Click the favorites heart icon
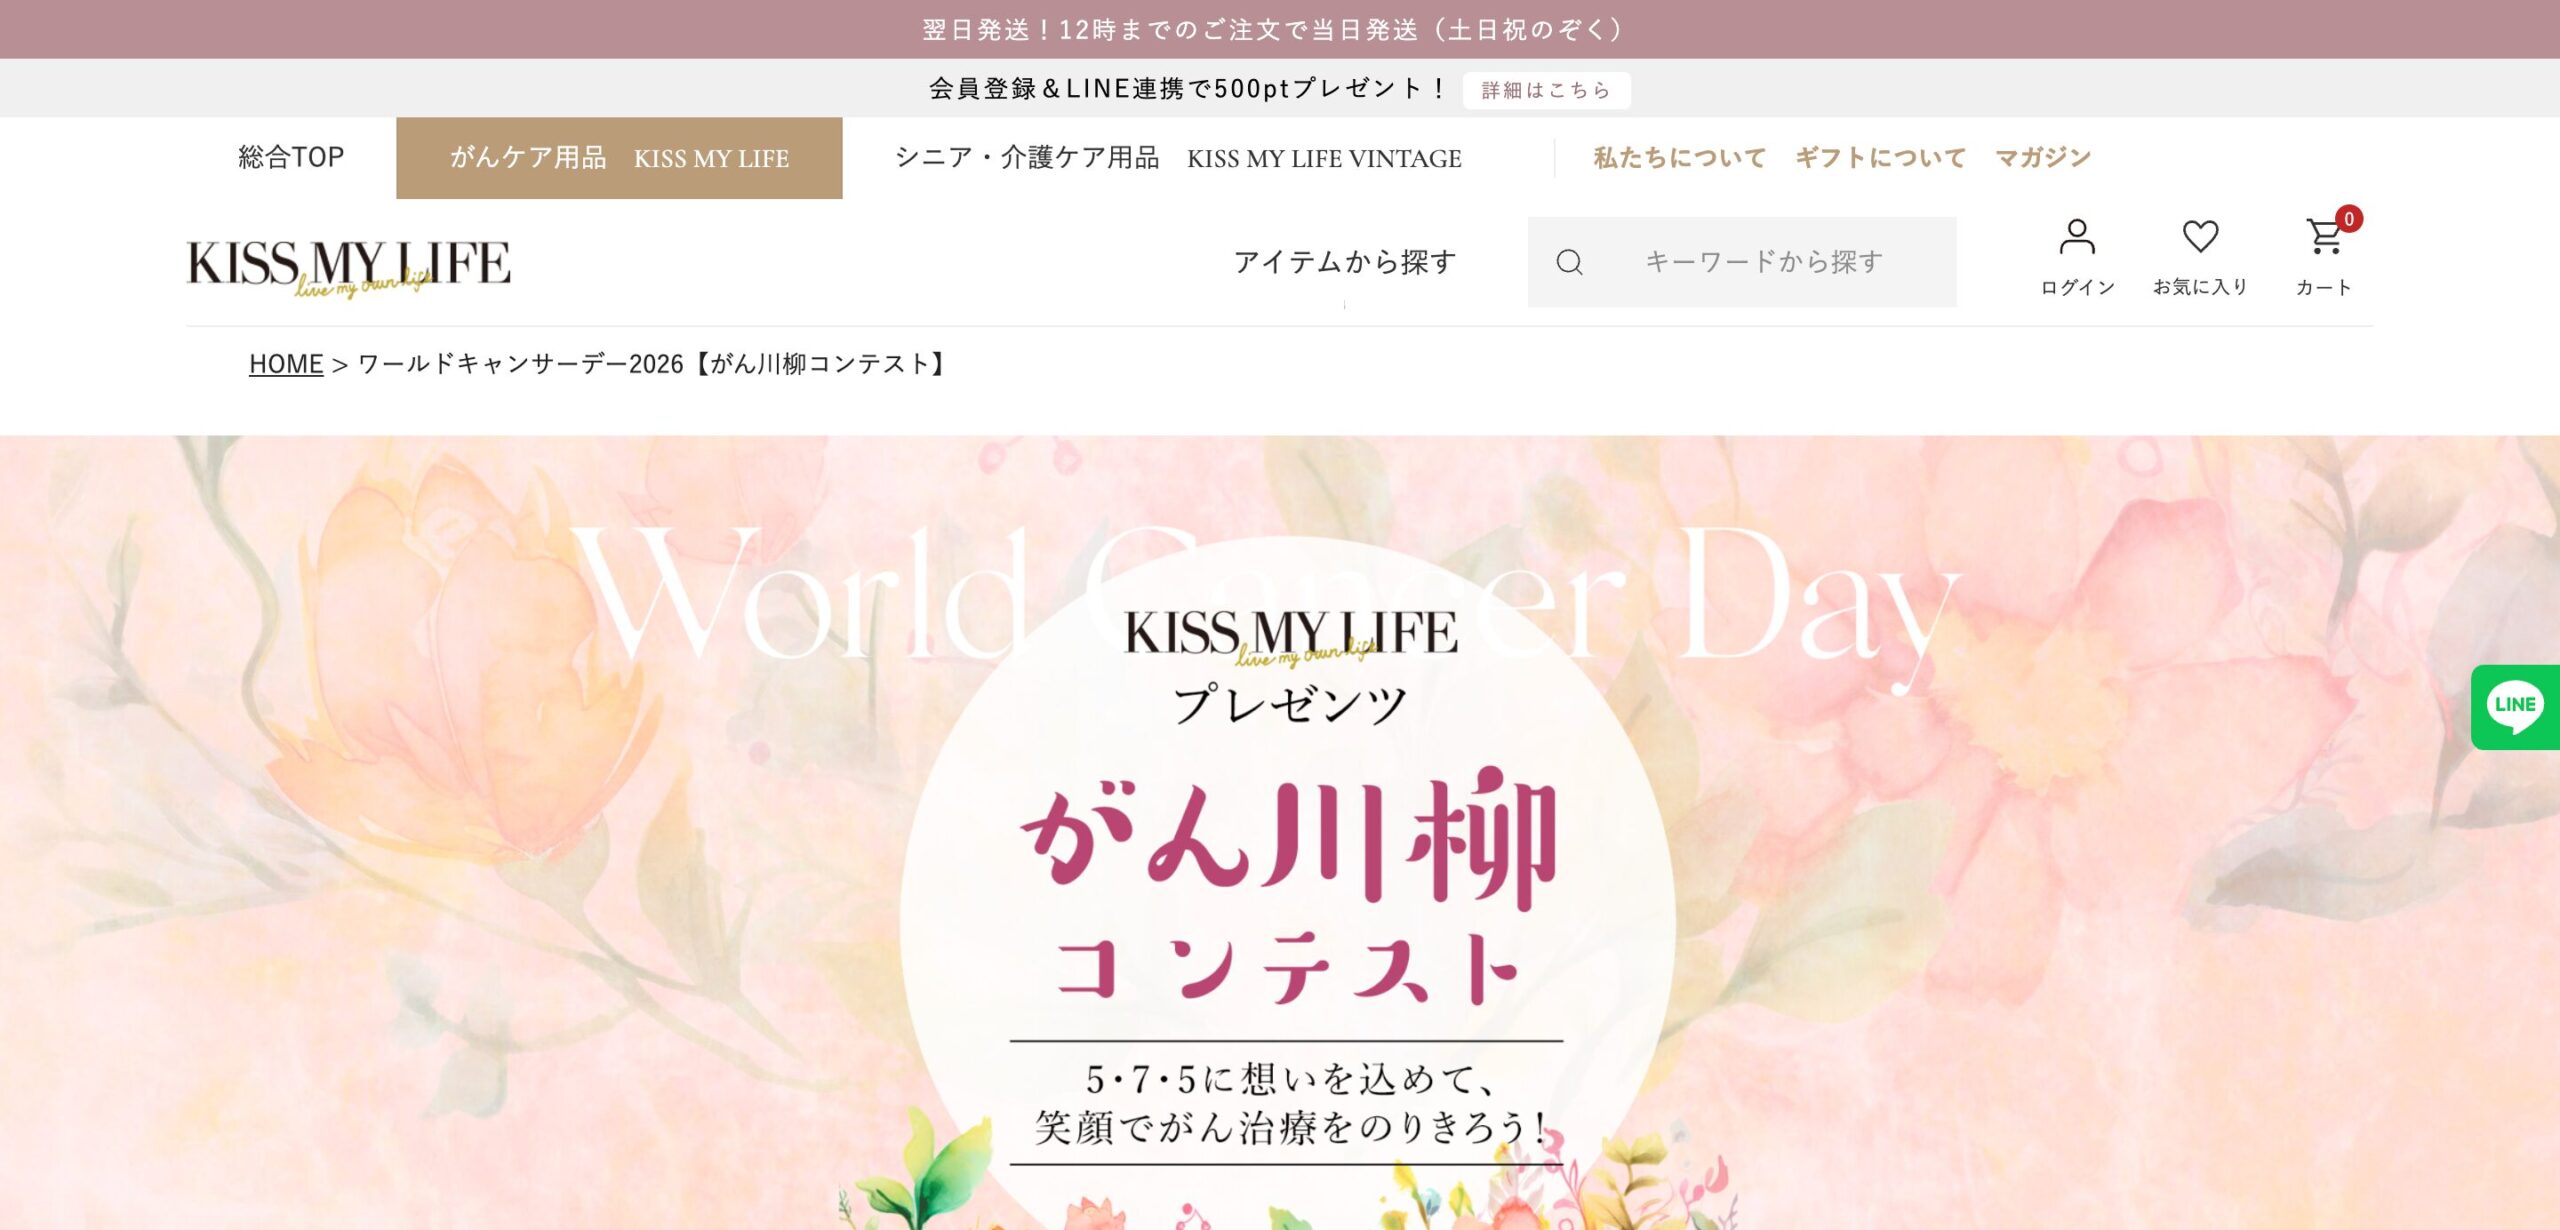Image resolution: width=2560 pixels, height=1230 pixels. [x=2200, y=237]
